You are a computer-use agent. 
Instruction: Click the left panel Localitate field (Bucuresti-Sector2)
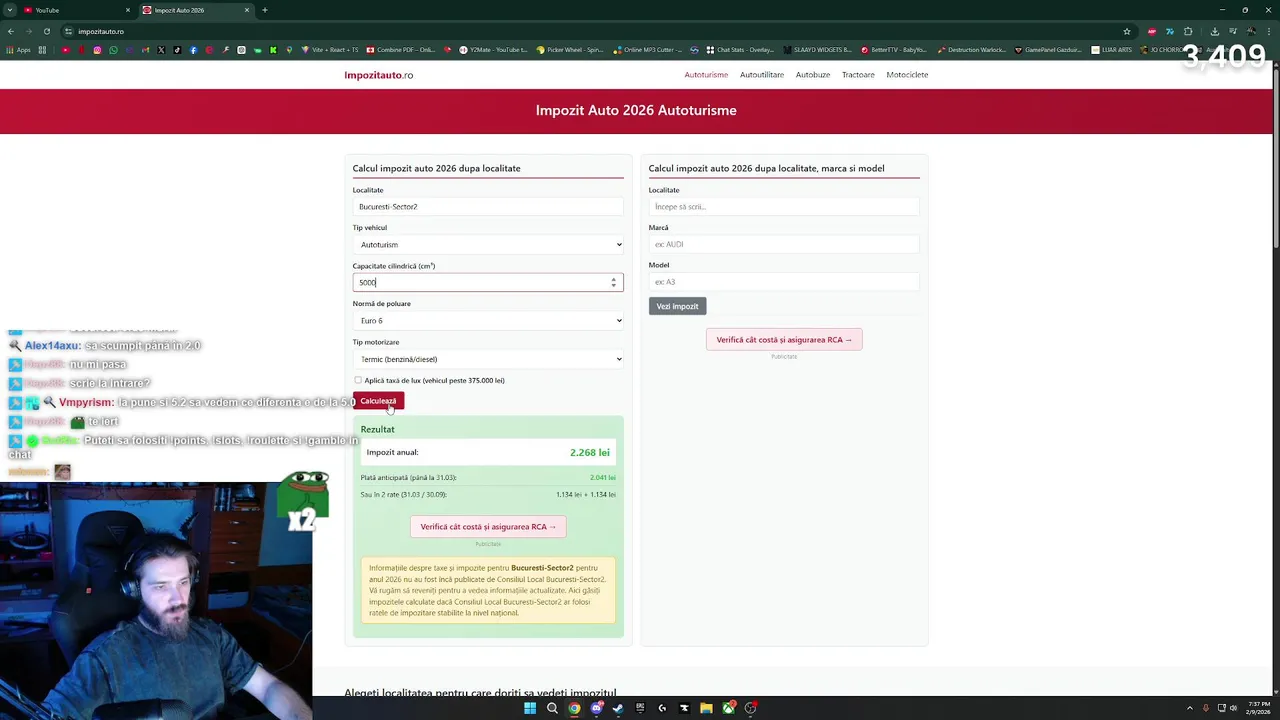(488, 207)
